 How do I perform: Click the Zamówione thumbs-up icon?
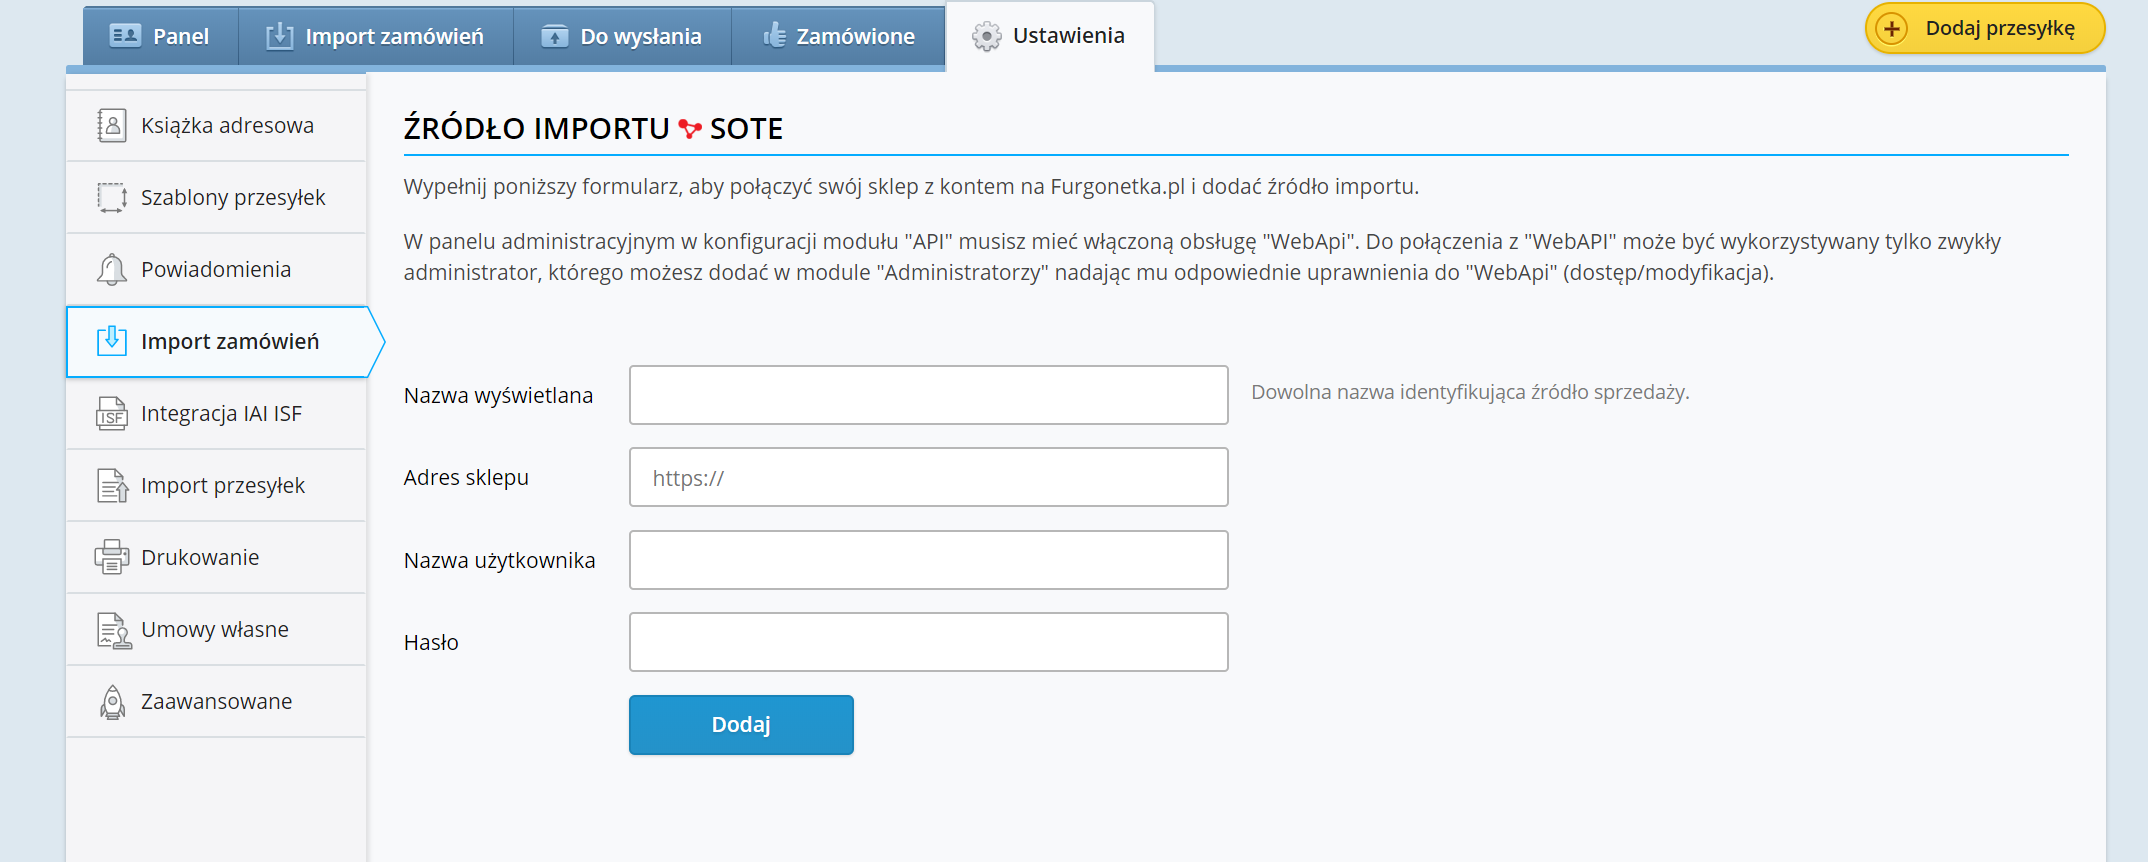(x=774, y=36)
